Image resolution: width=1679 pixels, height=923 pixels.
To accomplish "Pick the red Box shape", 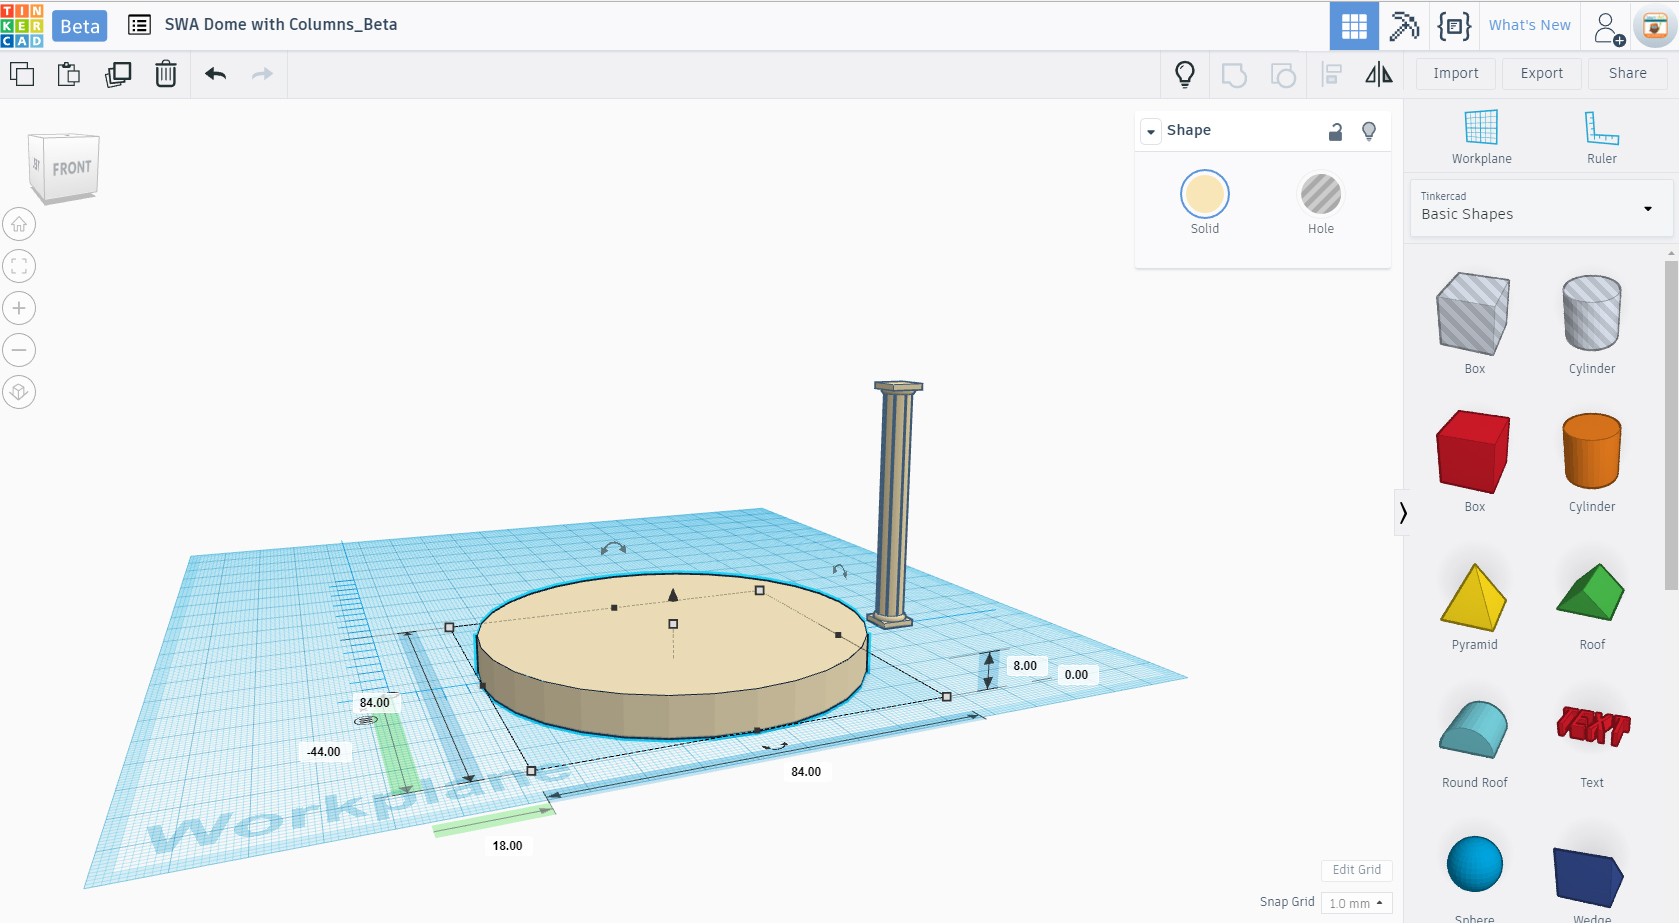I will (x=1473, y=452).
